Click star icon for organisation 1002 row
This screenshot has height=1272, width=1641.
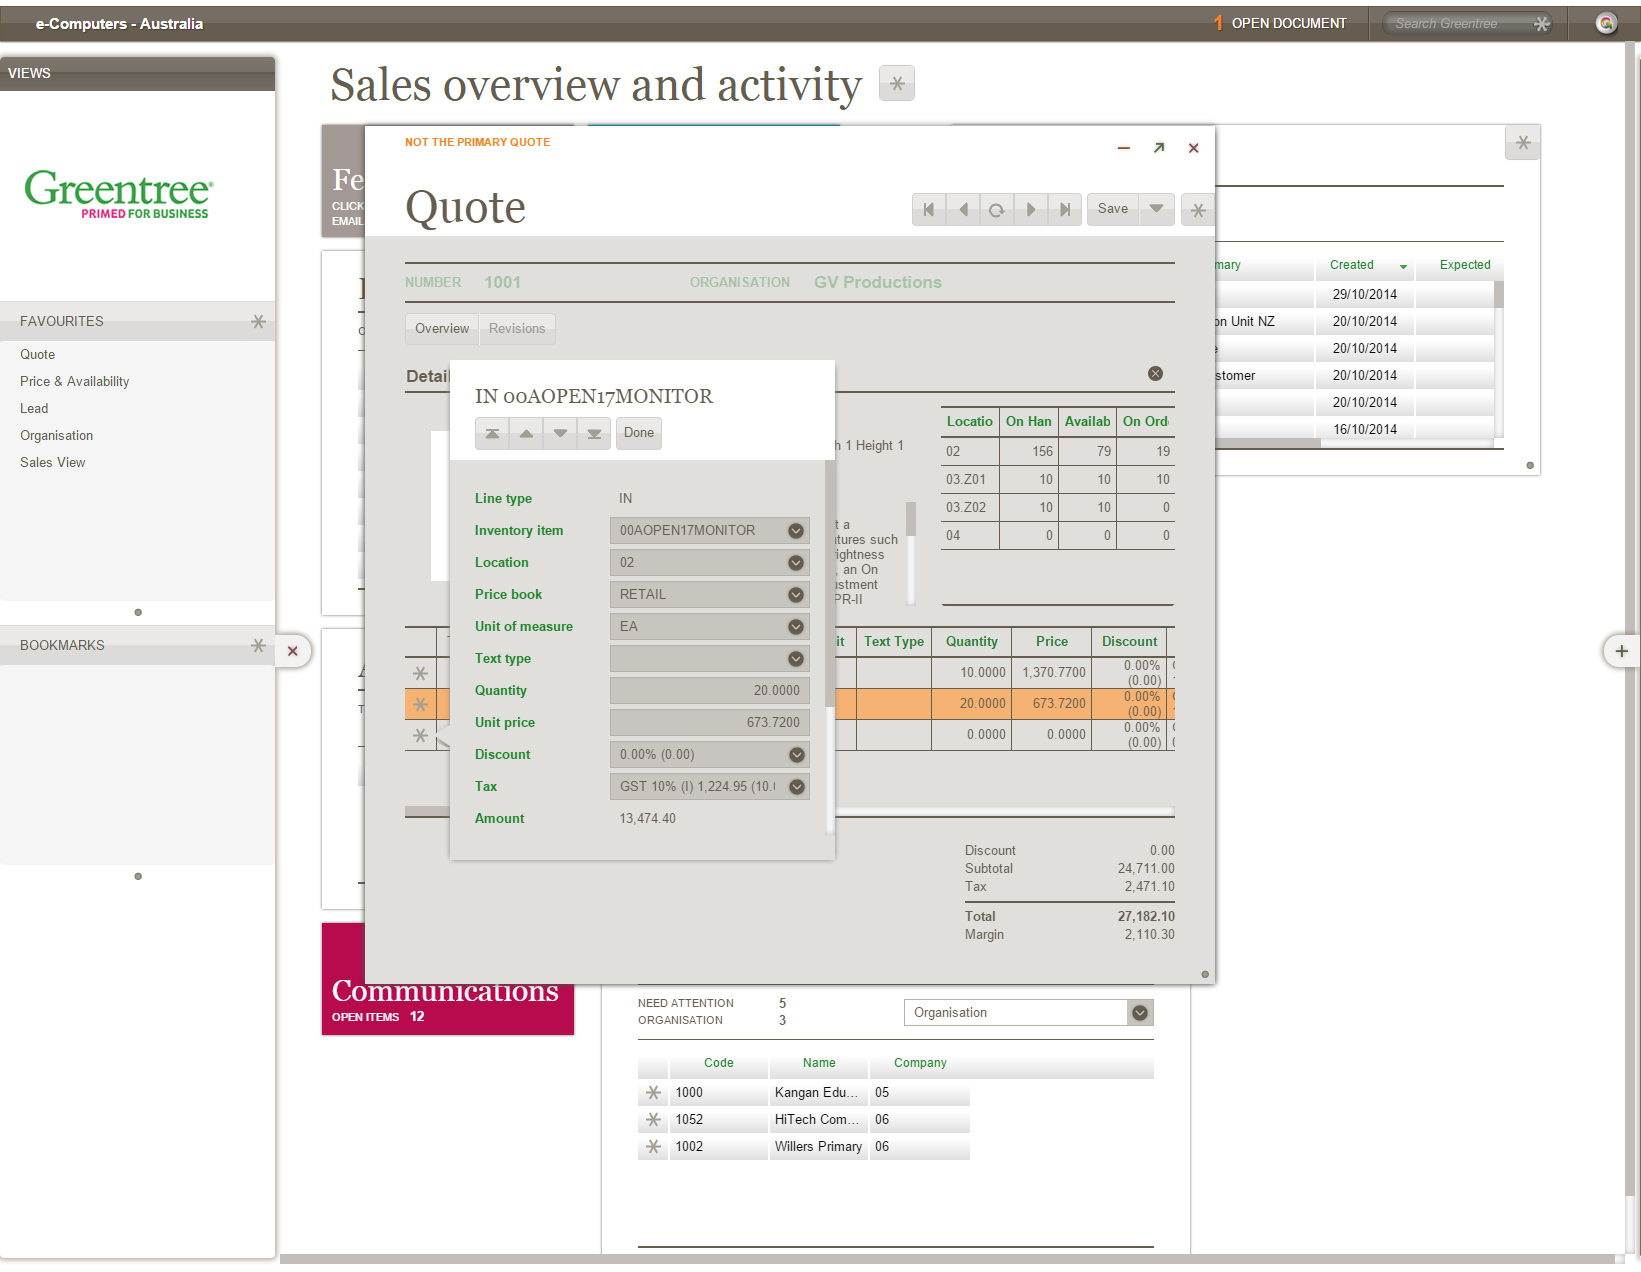click(x=653, y=1146)
